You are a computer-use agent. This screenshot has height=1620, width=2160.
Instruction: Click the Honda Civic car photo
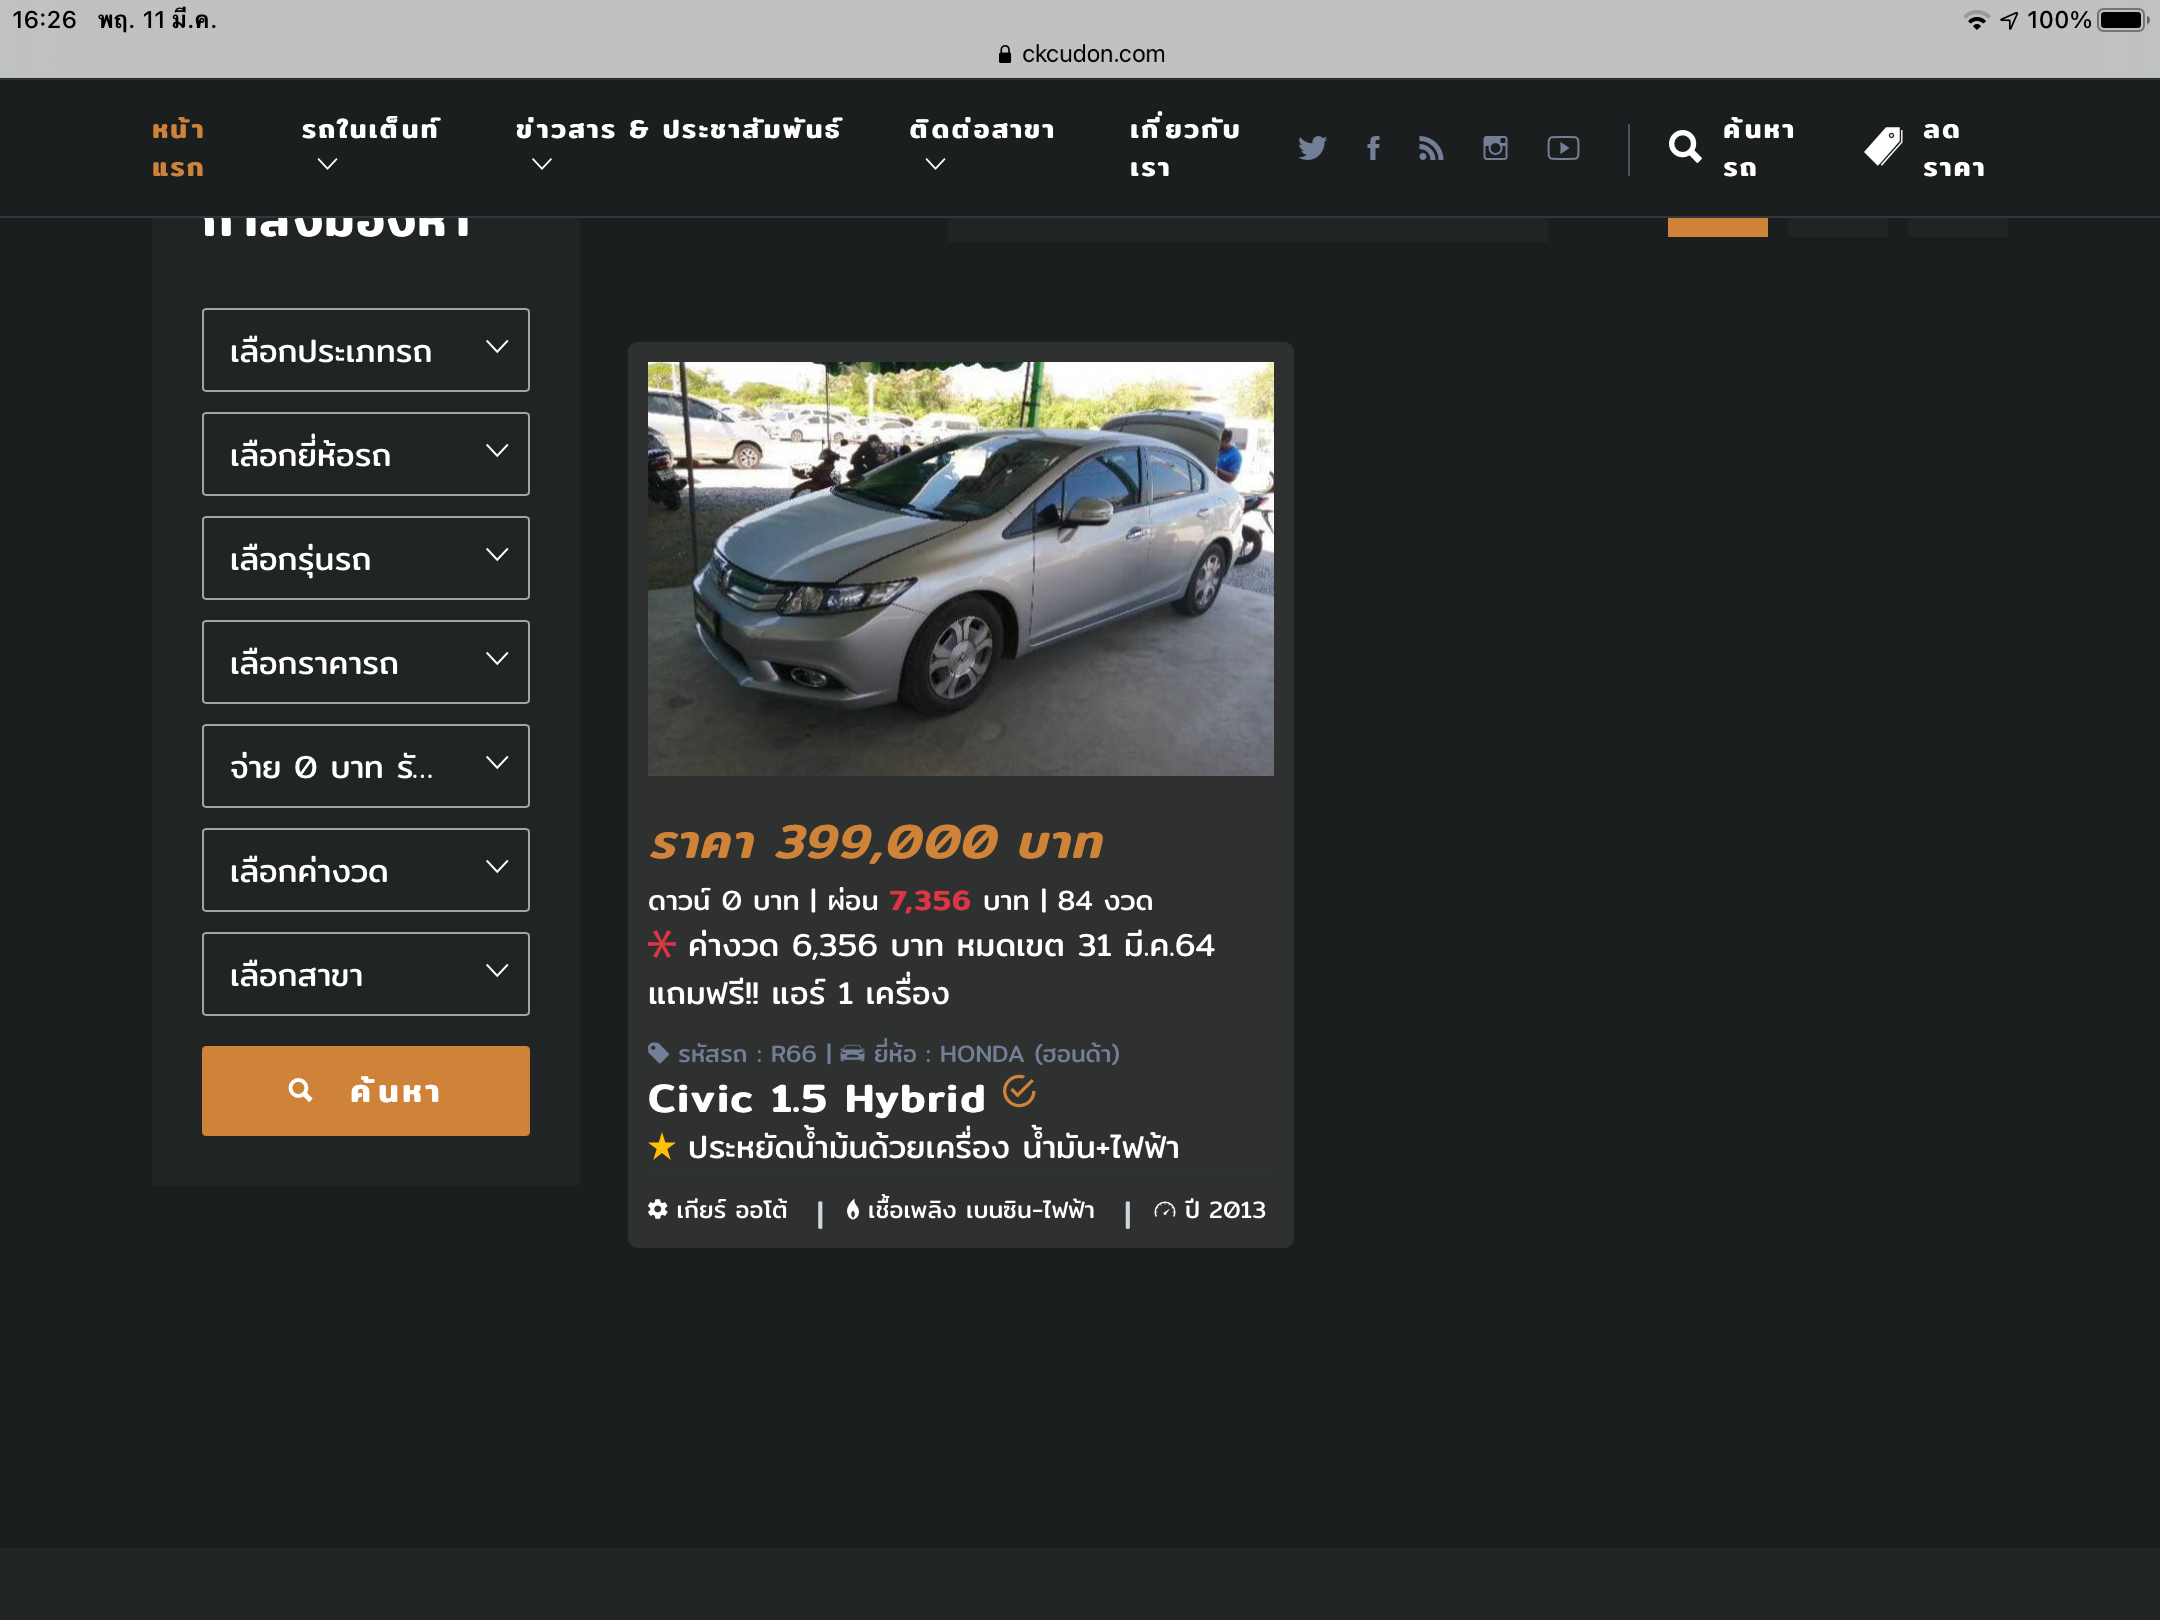point(960,568)
